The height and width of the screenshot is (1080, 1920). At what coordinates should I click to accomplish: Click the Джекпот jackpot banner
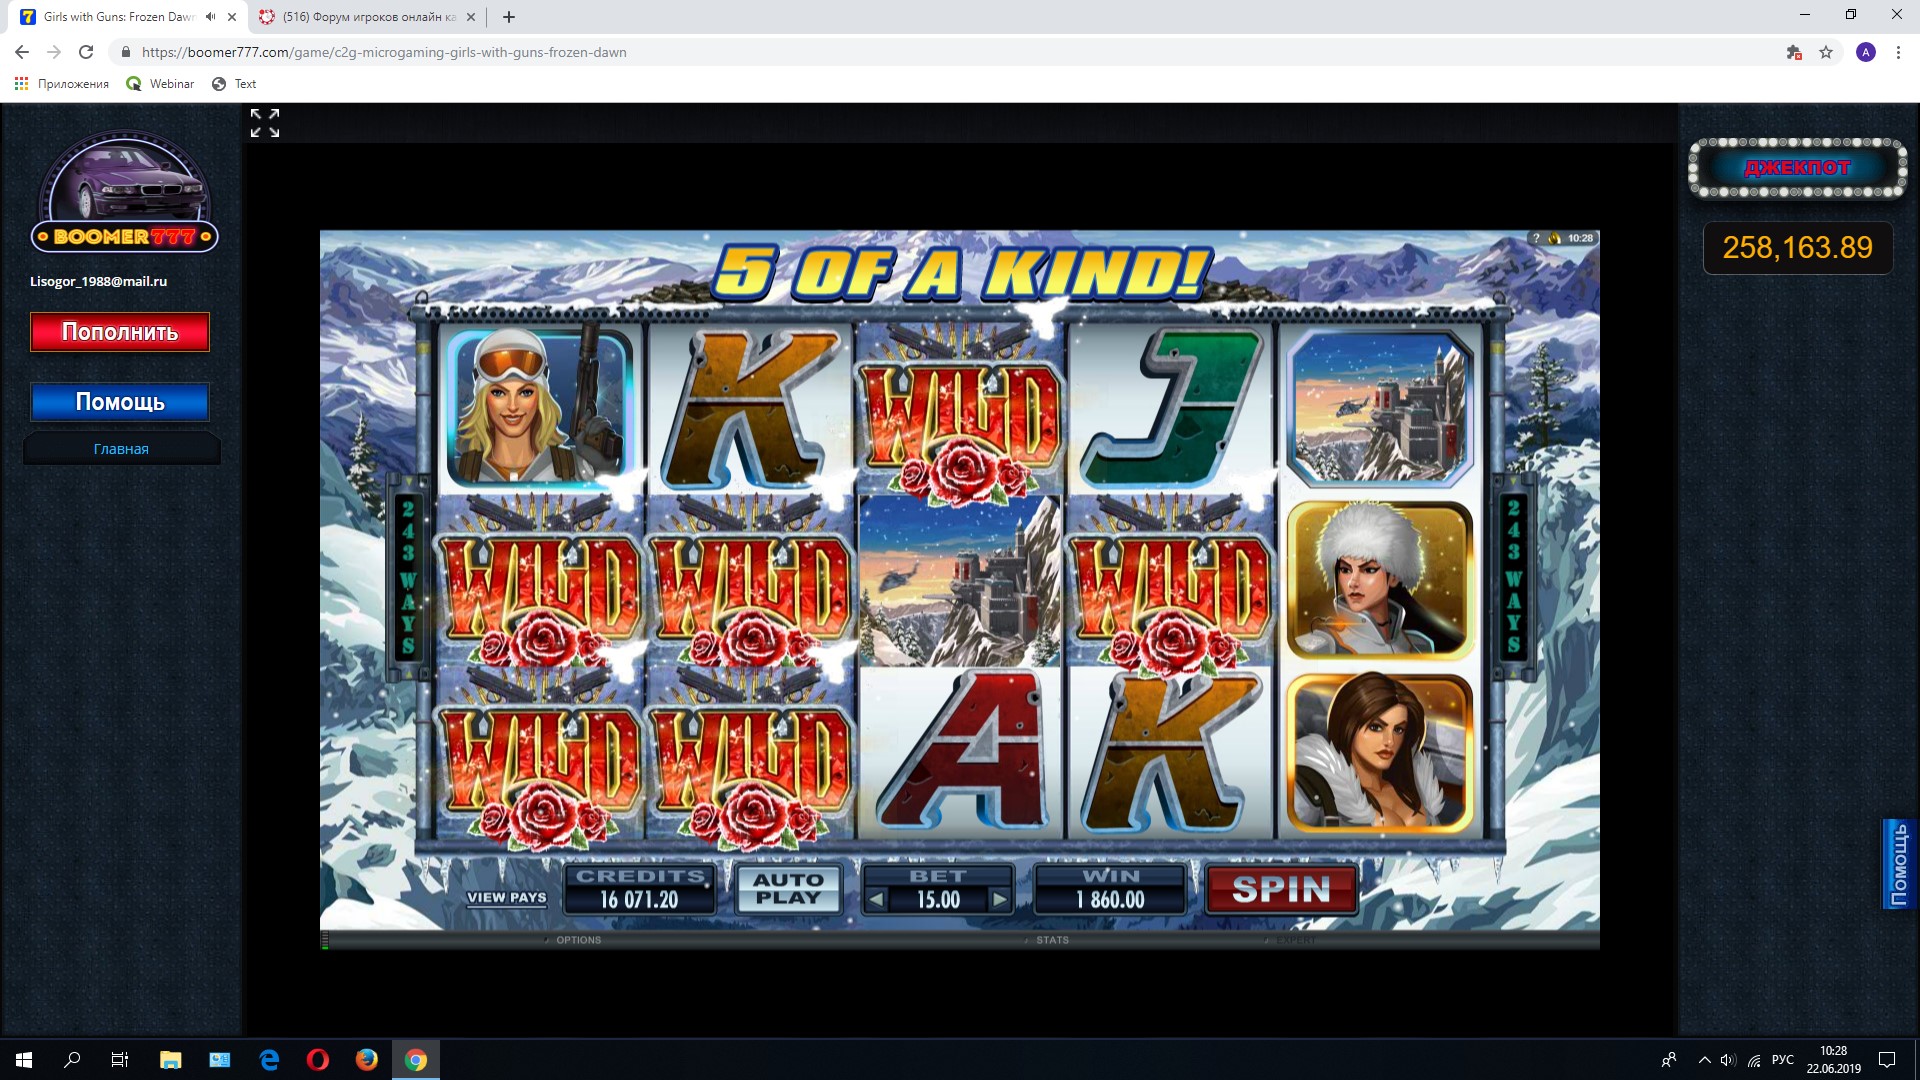tap(1797, 168)
